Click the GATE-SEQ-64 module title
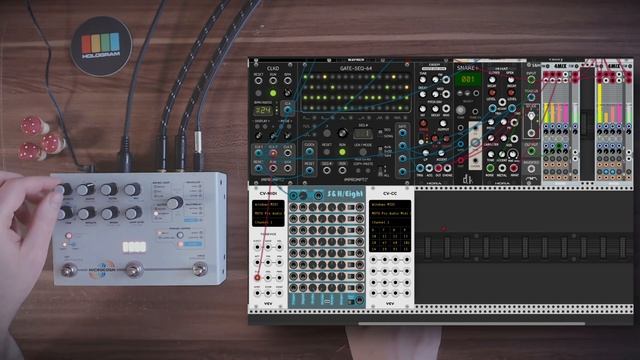The image size is (640, 360). (356, 68)
